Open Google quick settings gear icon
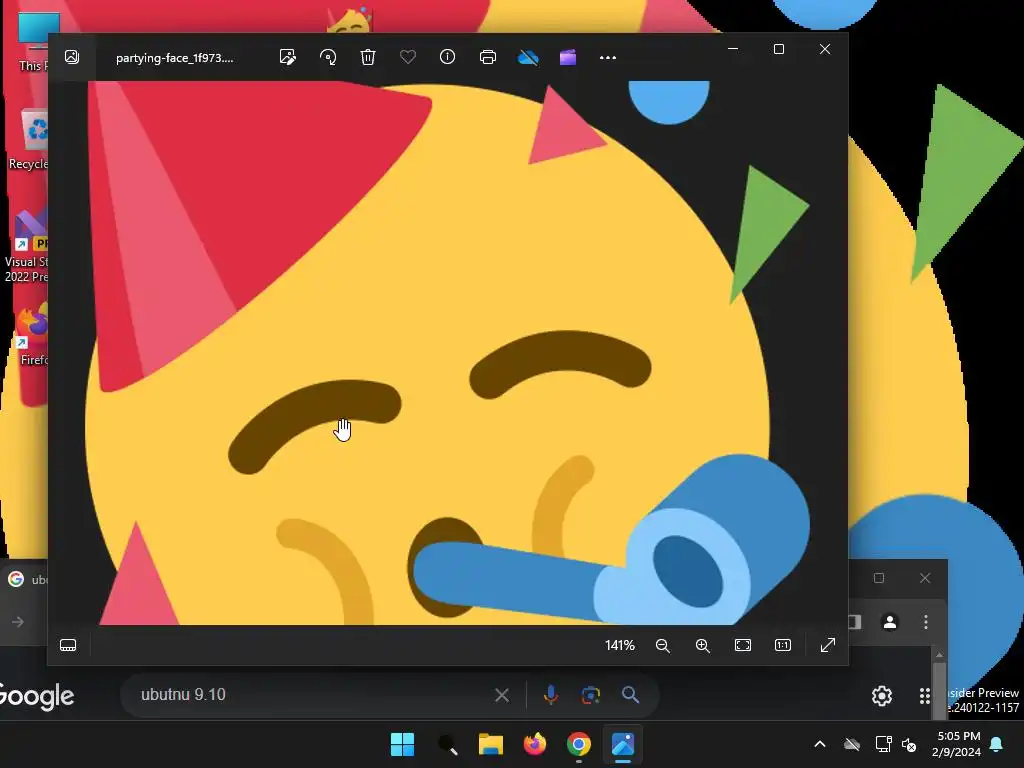 pyautogui.click(x=882, y=696)
